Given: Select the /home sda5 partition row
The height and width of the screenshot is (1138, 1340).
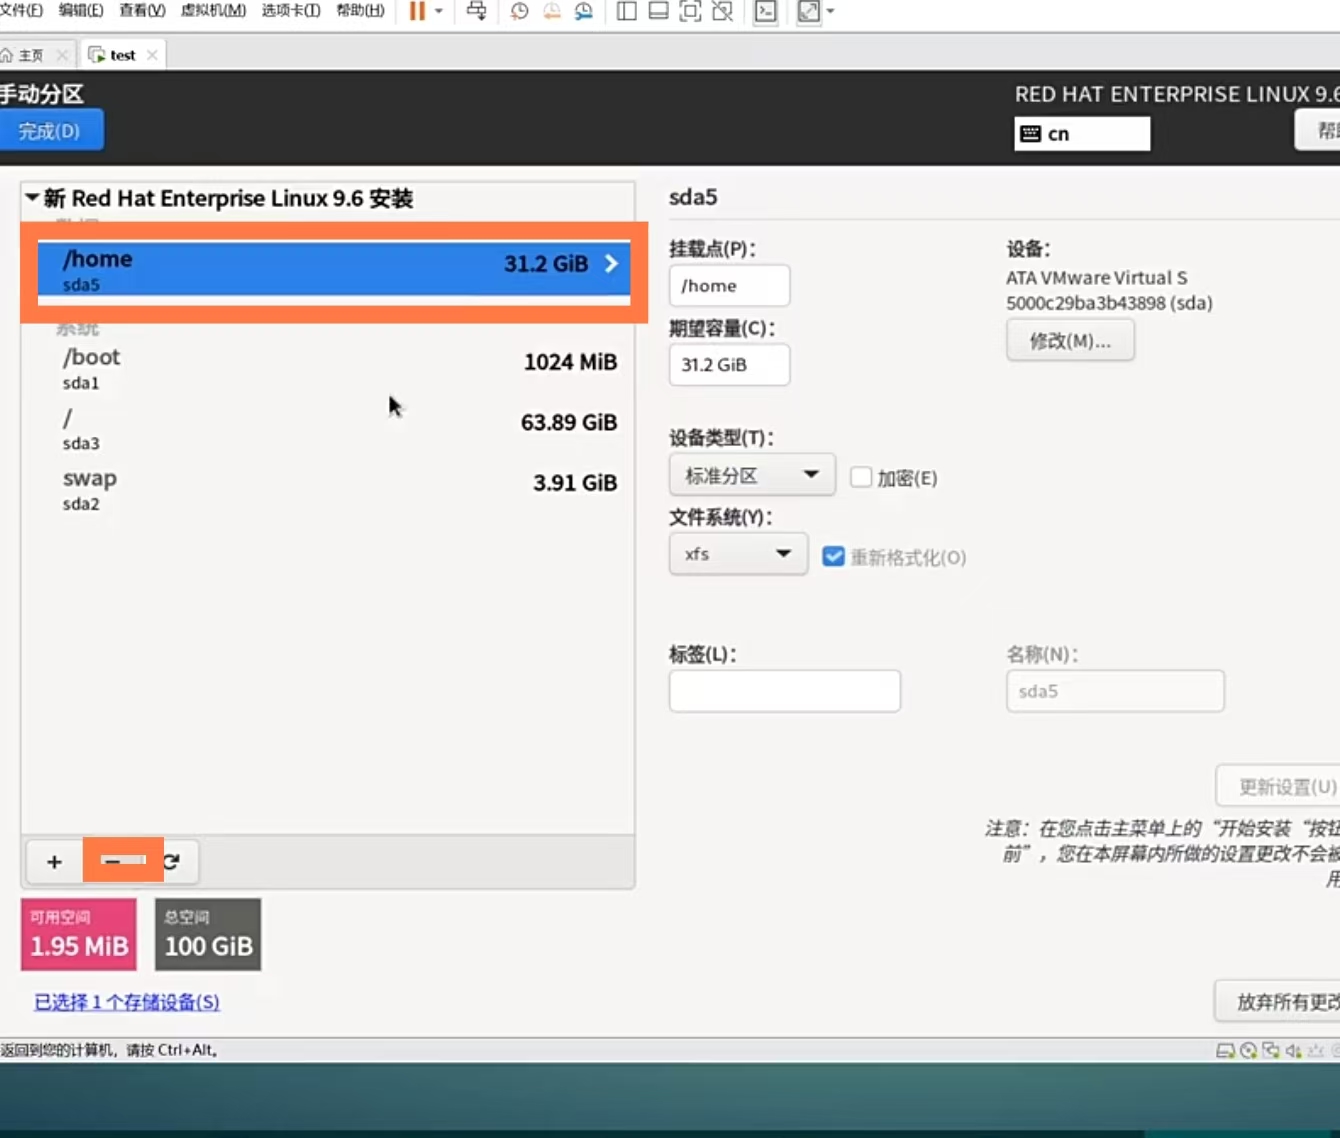Looking at the screenshot, I should tap(334, 269).
